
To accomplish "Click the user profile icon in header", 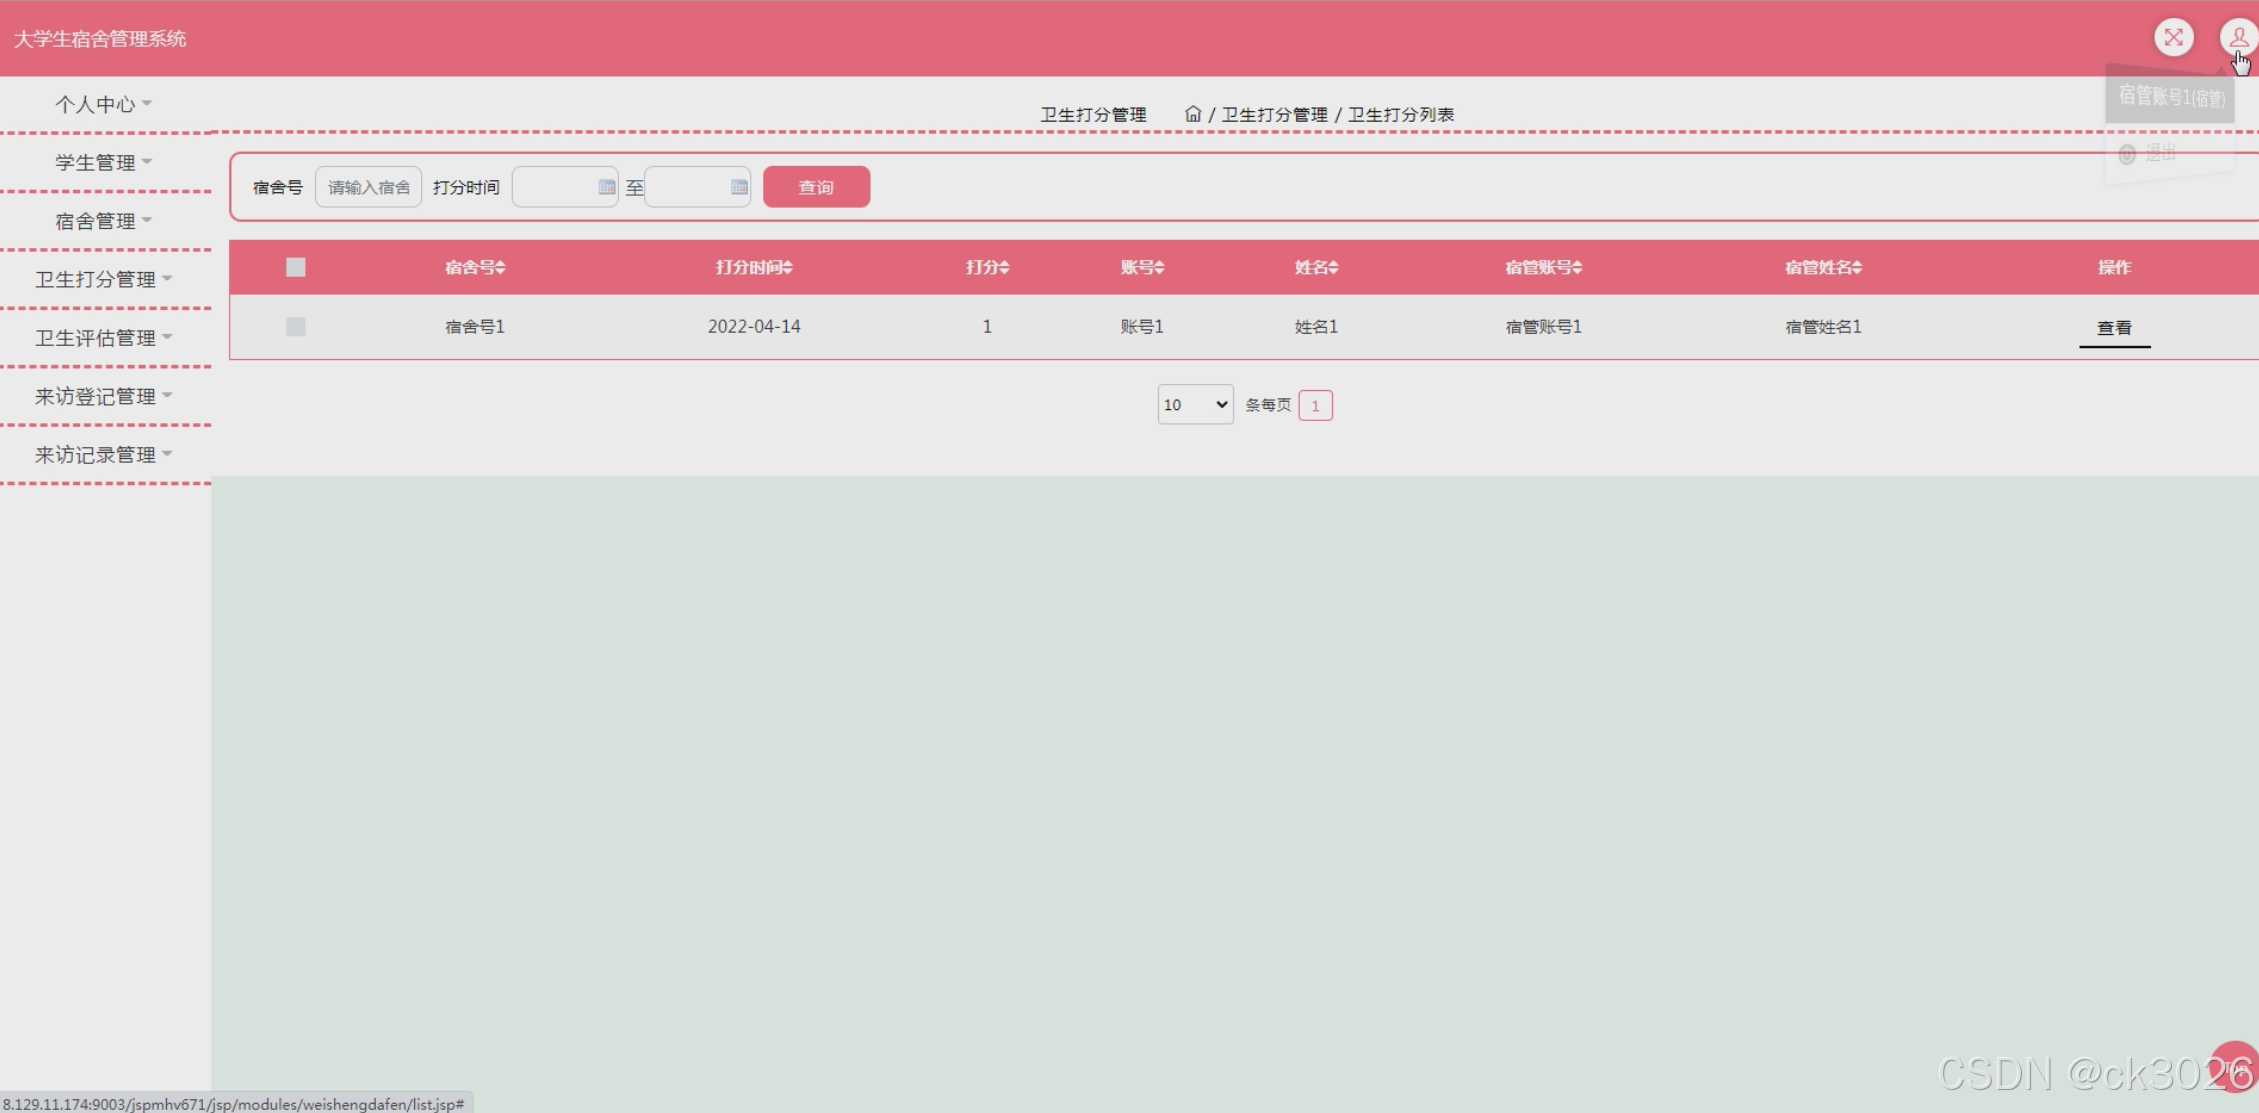I will pyautogui.click(x=2238, y=38).
